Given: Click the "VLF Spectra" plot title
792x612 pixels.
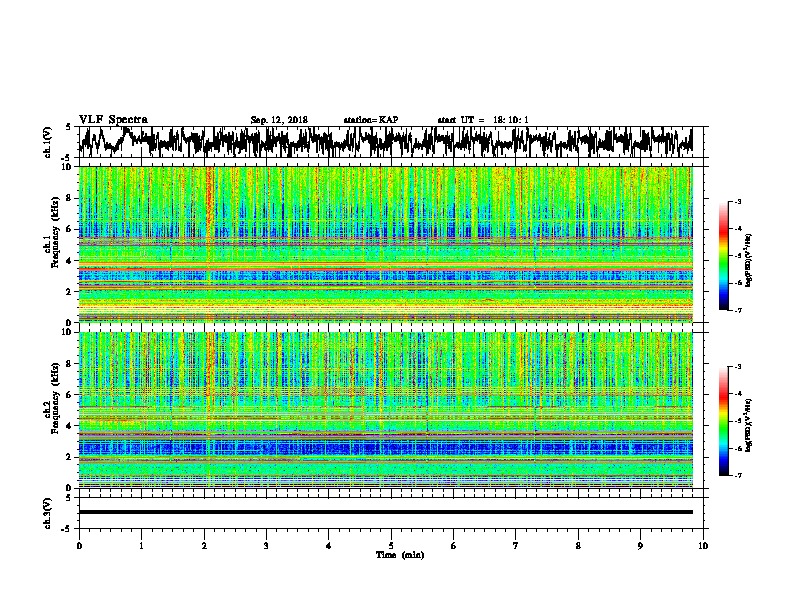Looking at the screenshot, I should click(x=113, y=120).
